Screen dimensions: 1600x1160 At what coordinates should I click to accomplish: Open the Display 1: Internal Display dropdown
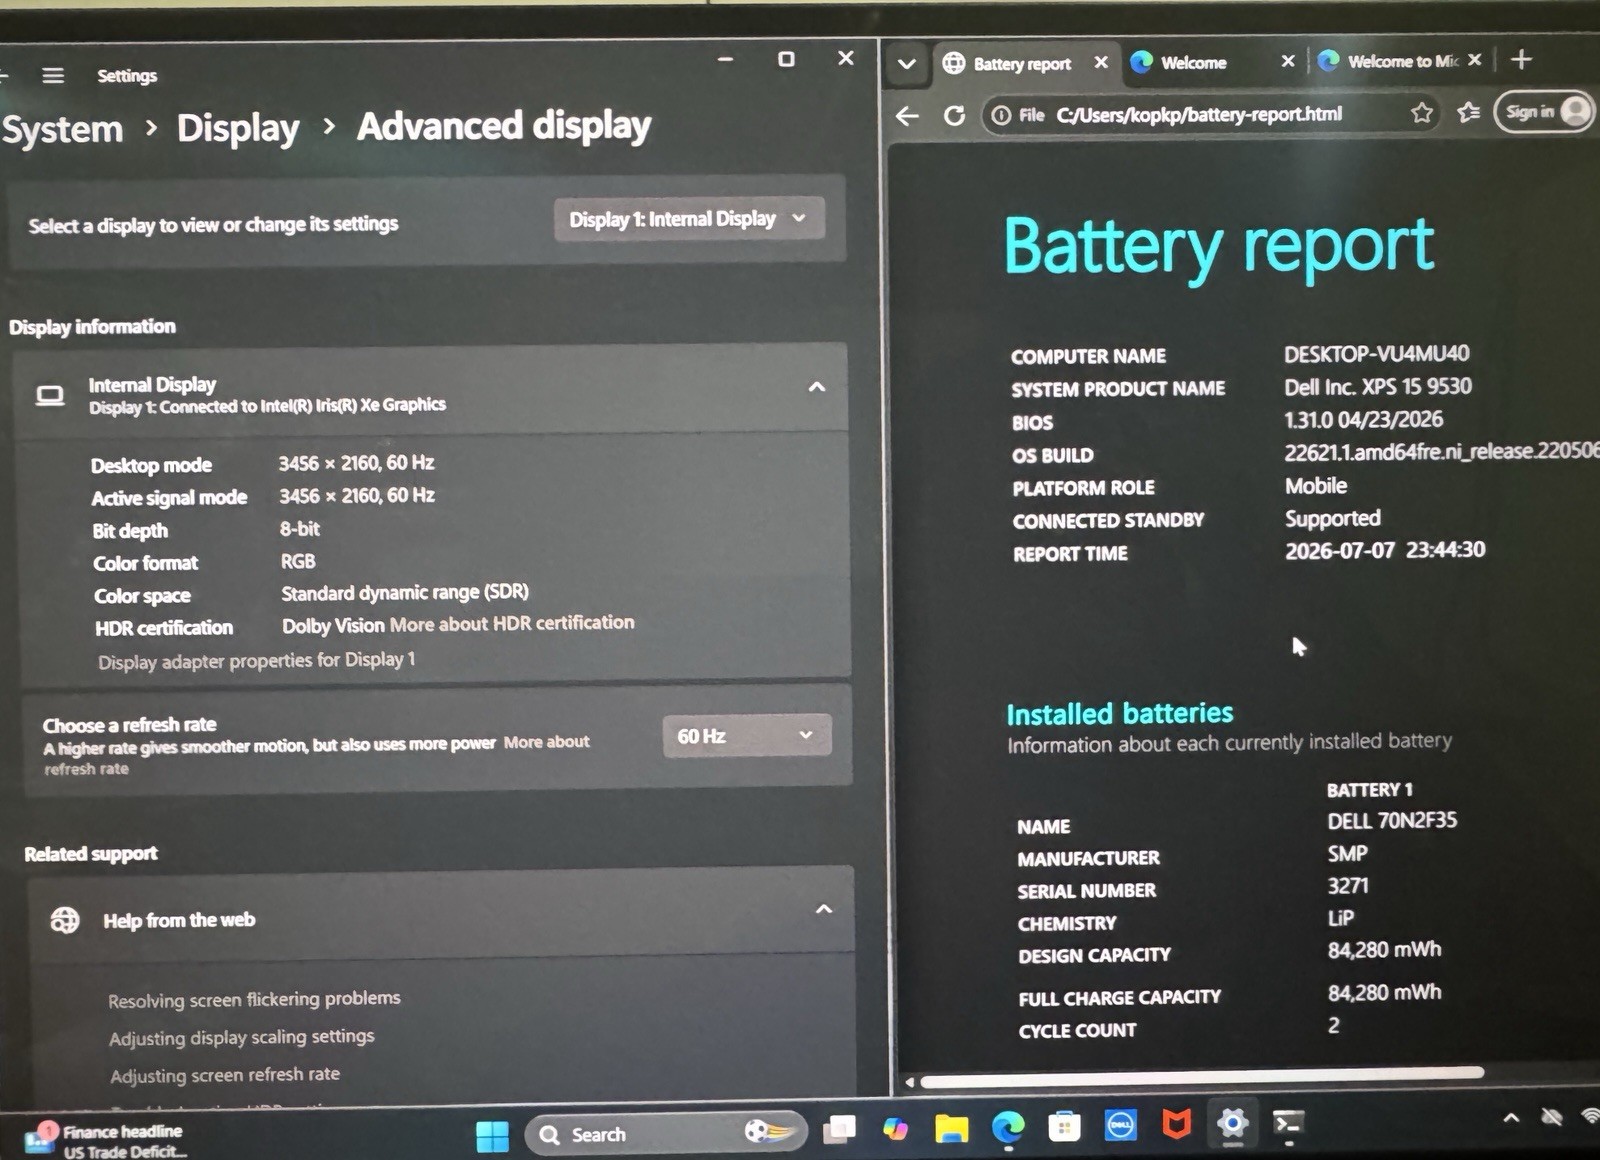pos(689,219)
